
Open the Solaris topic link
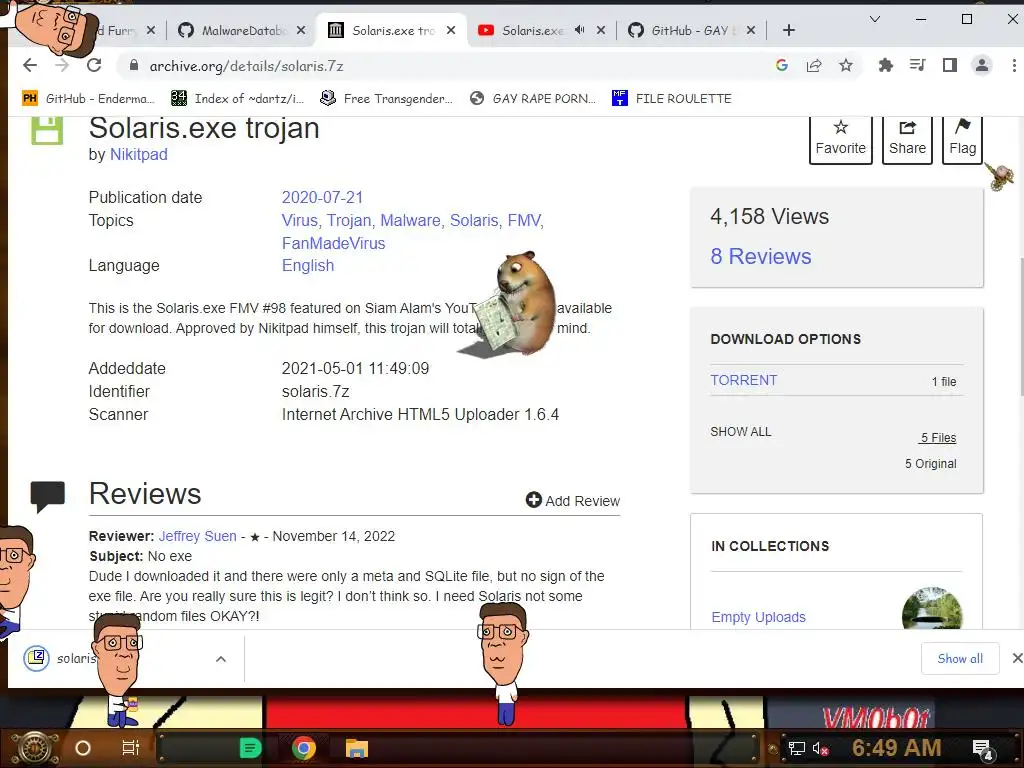click(475, 221)
